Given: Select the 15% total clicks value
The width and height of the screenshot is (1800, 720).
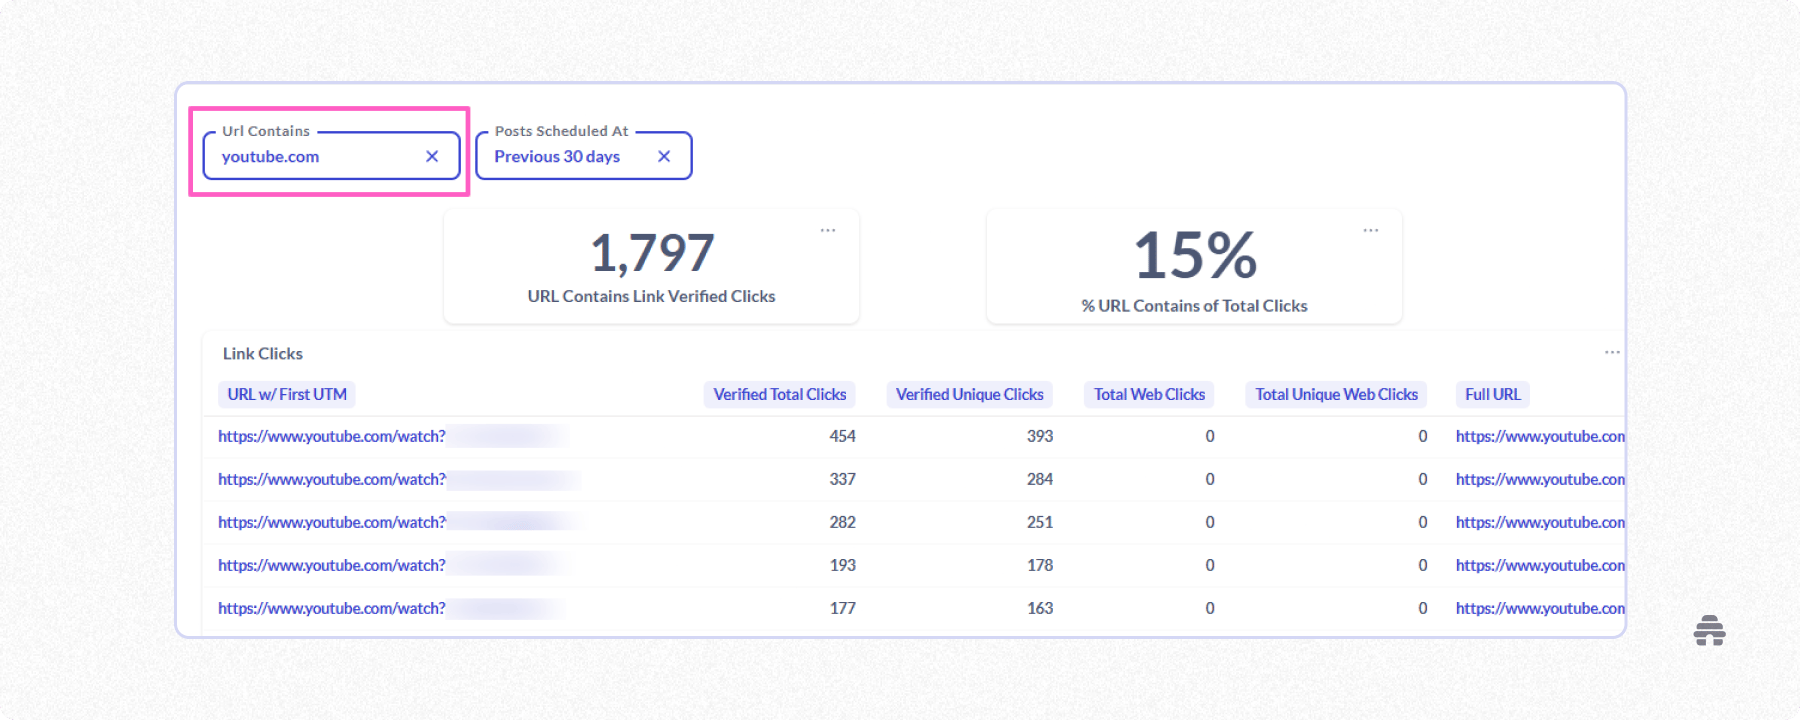Looking at the screenshot, I should (x=1195, y=255).
